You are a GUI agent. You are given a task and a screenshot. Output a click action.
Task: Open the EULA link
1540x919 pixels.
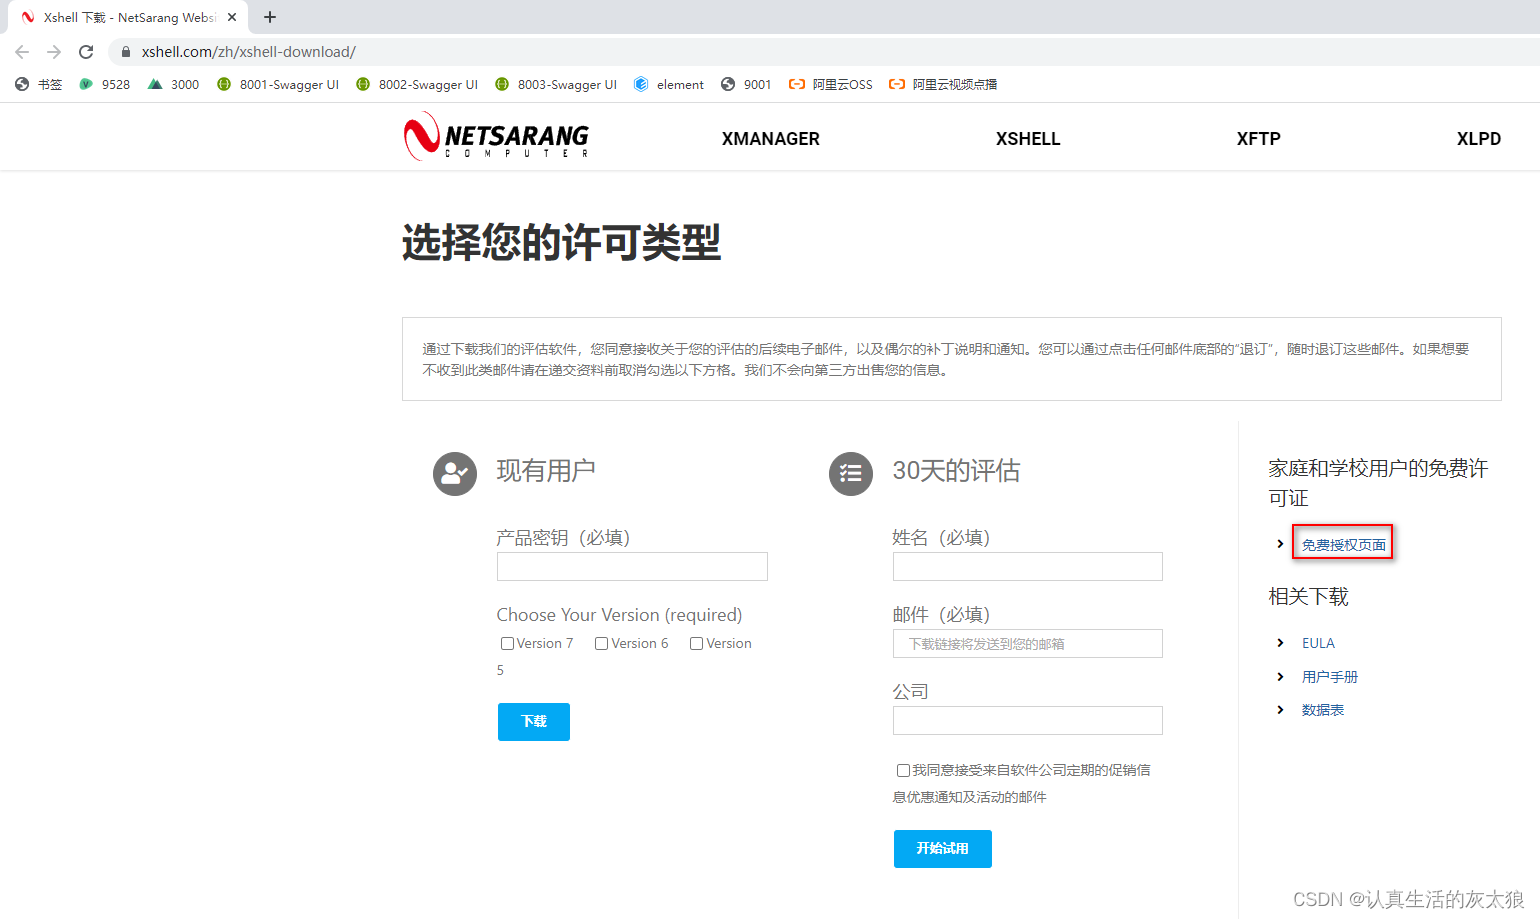[x=1318, y=643]
